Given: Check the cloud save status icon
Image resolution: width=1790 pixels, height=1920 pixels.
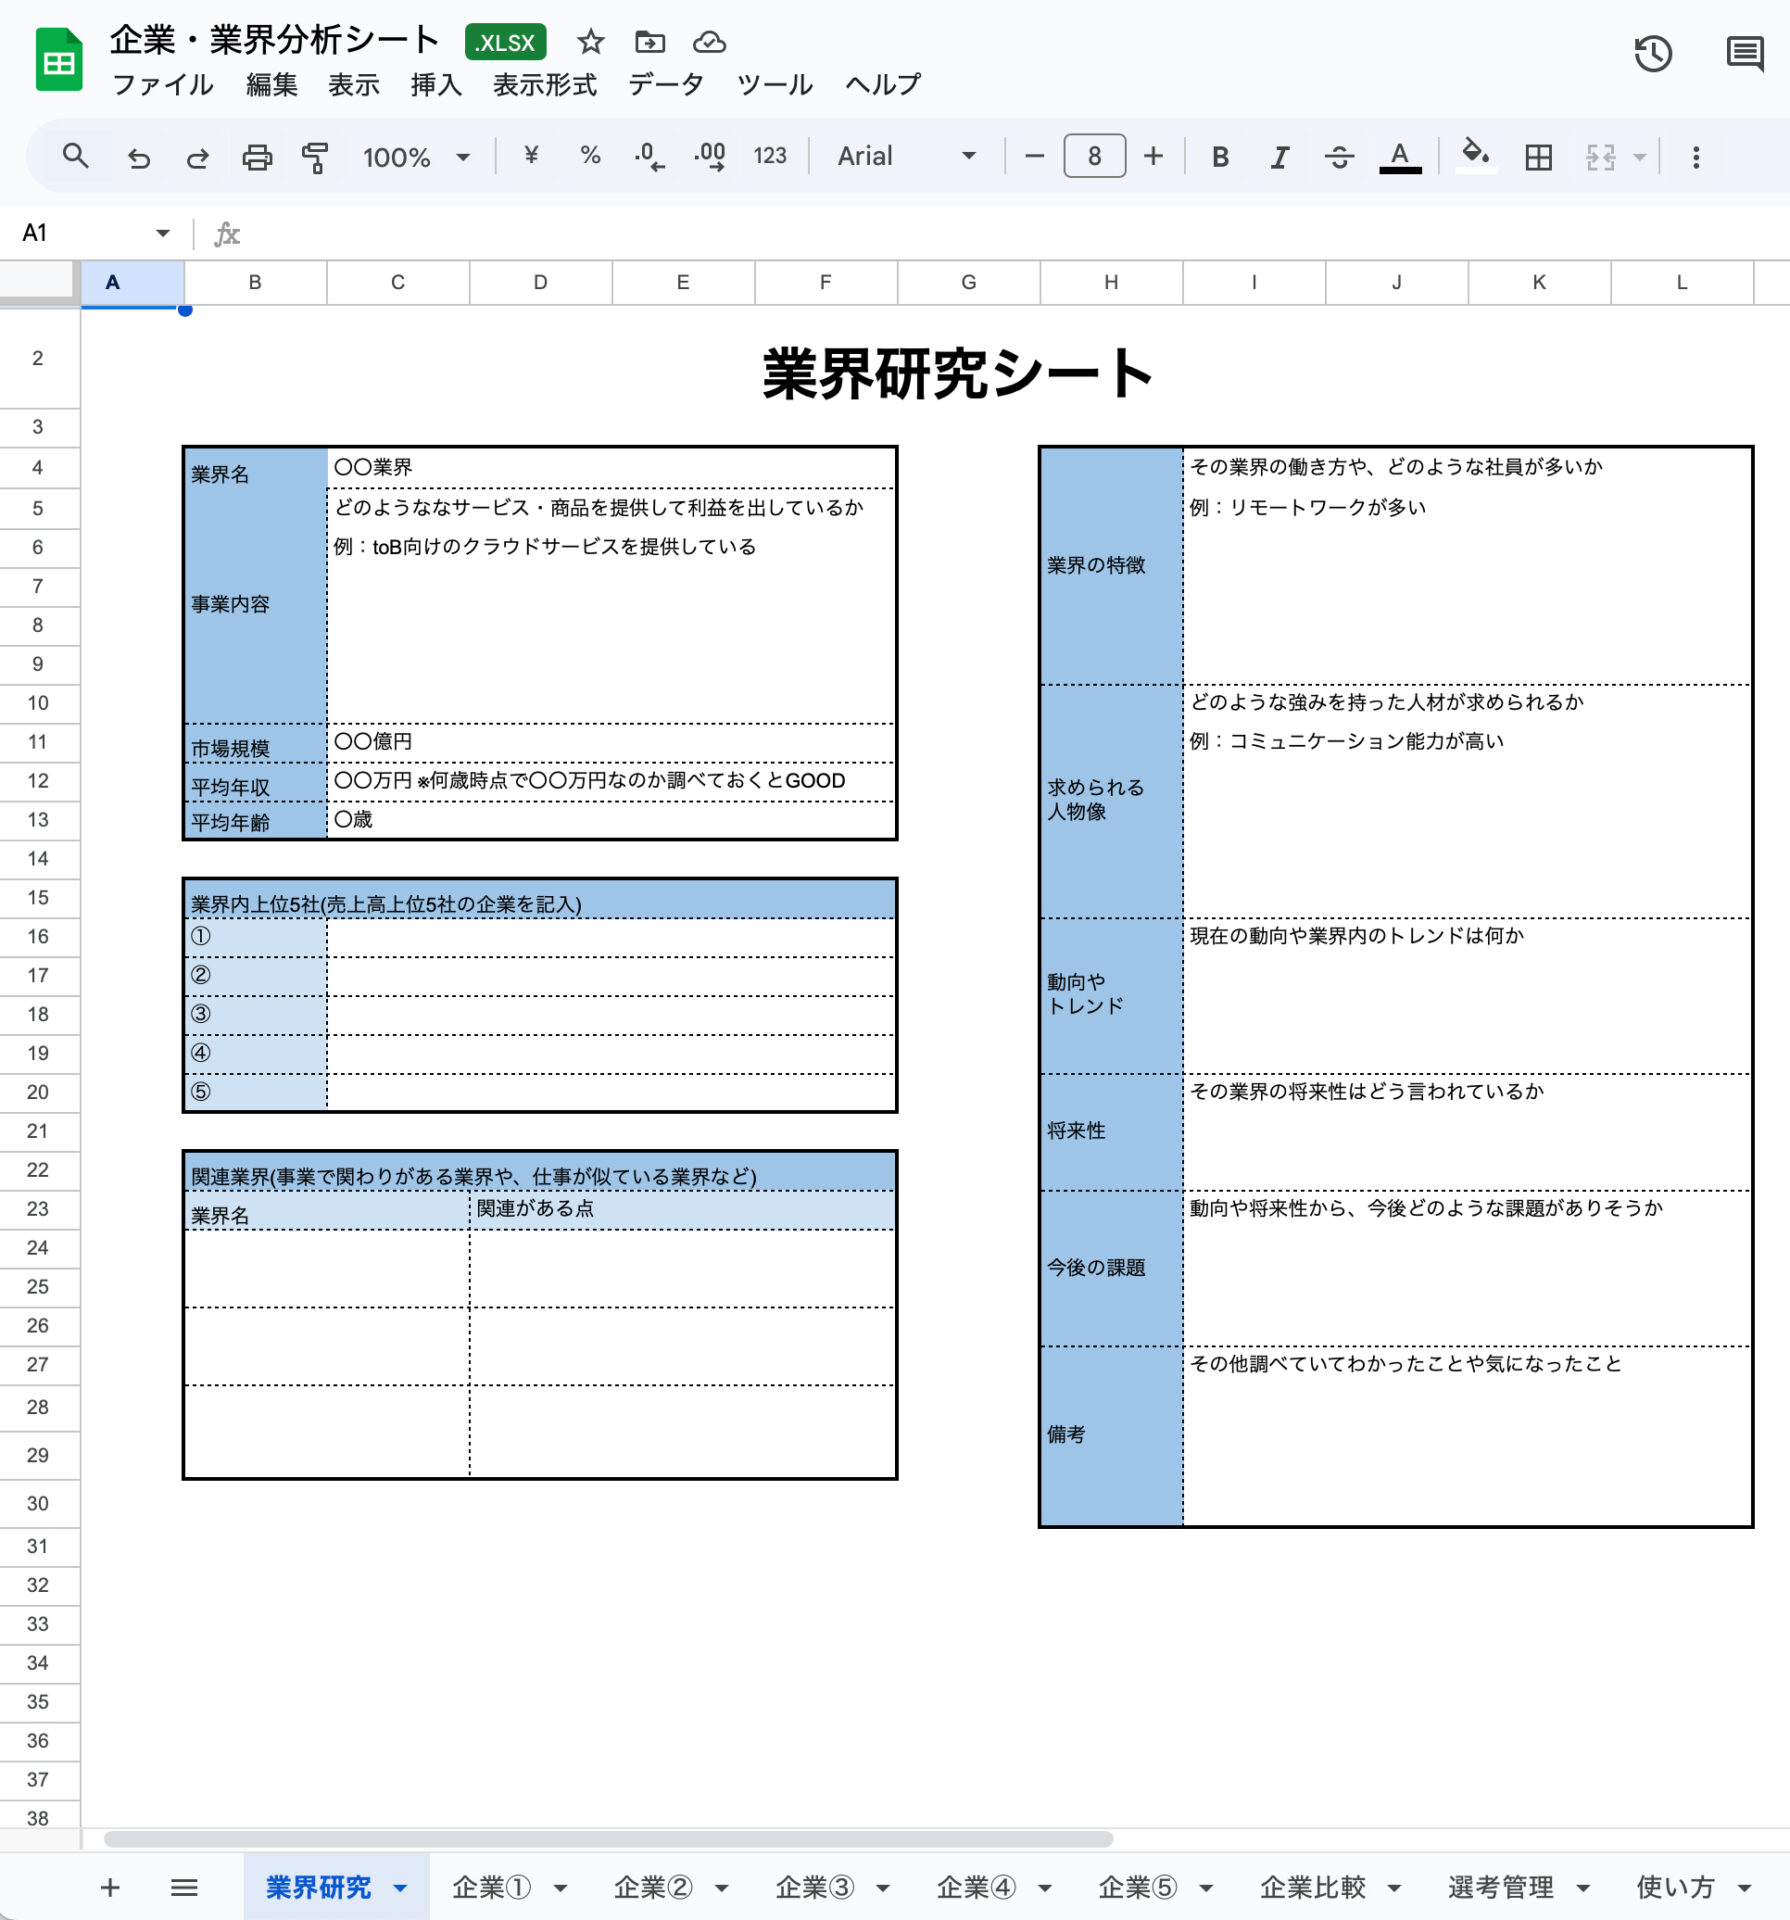Looking at the screenshot, I should 709,42.
